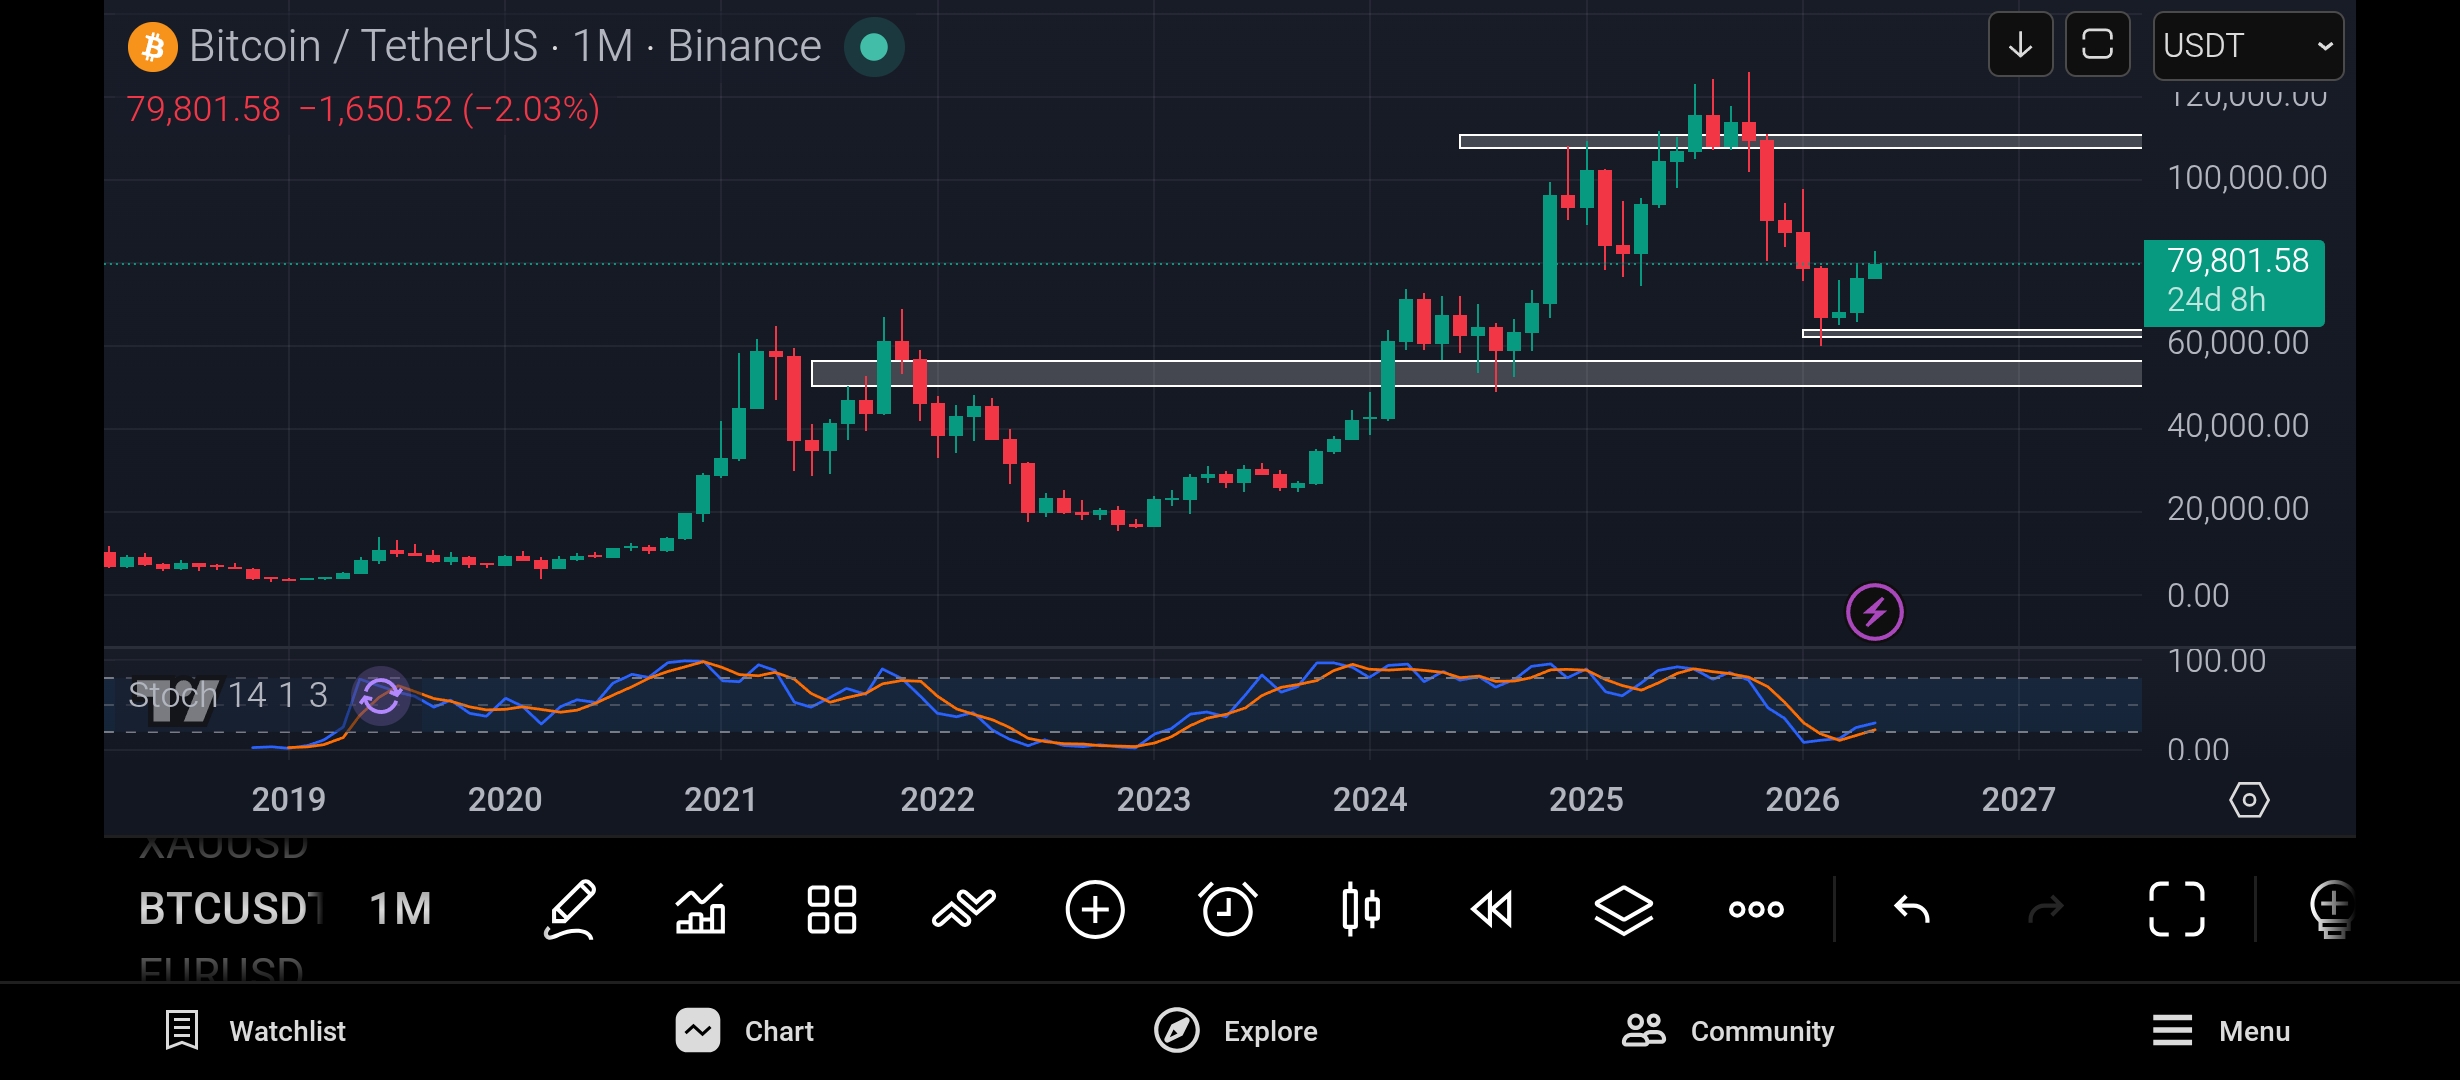The height and width of the screenshot is (1080, 2460).
Task: Select the wide gray support zone rectangle
Action: pyautogui.click(x=1476, y=373)
